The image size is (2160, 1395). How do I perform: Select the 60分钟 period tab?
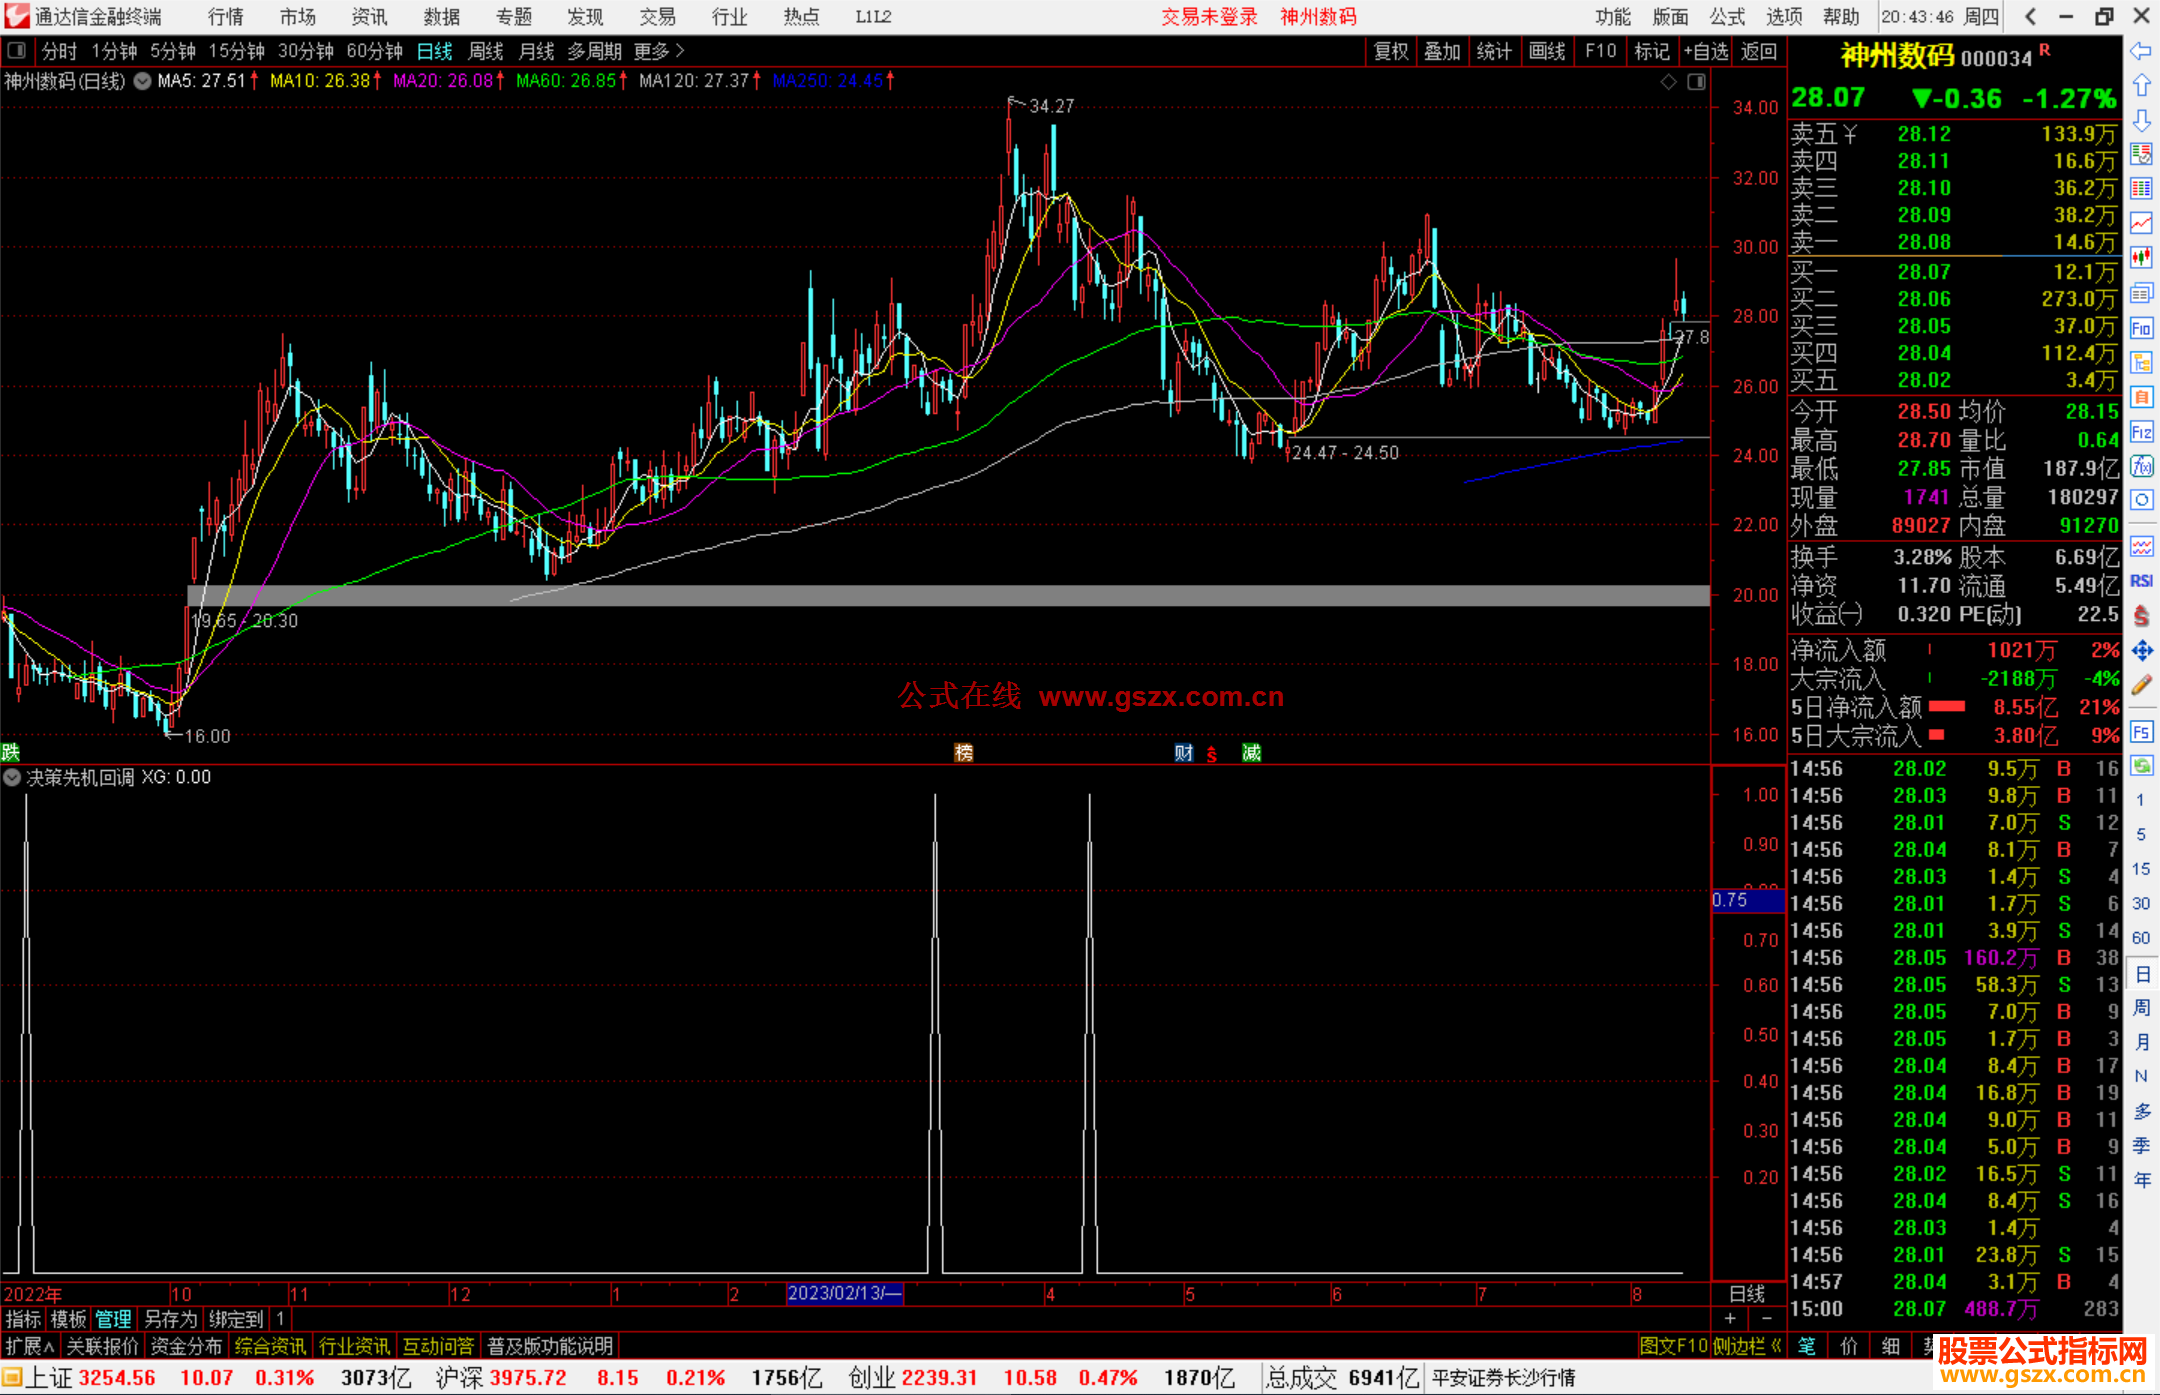[x=374, y=51]
